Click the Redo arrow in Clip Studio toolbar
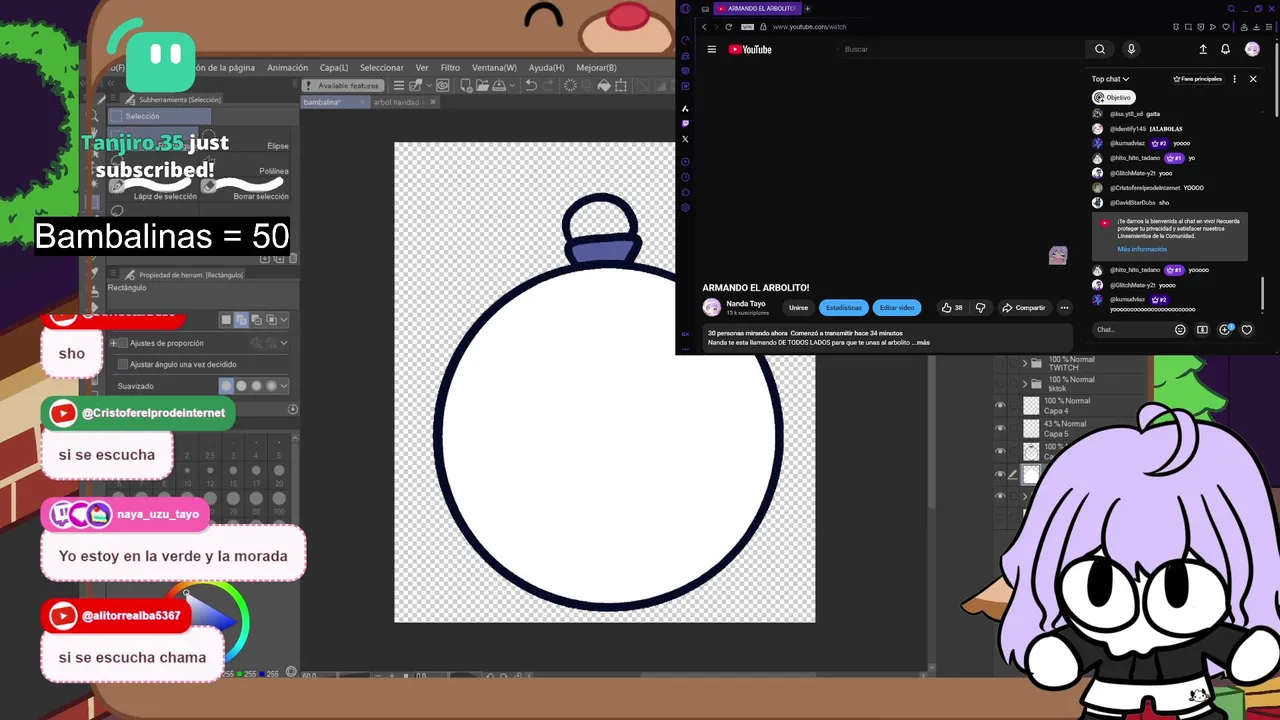Image resolution: width=1280 pixels, height=720 pixels. 548,86
